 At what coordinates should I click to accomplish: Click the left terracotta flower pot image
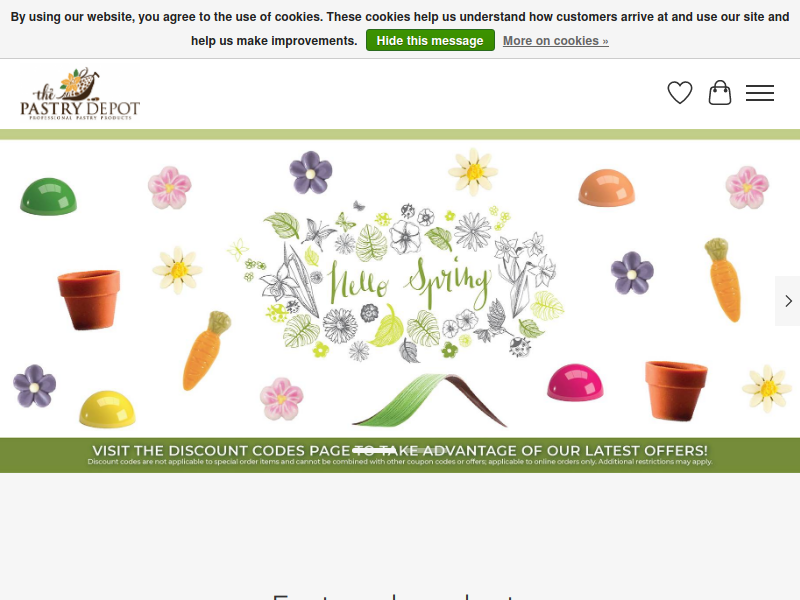point(89,300)
